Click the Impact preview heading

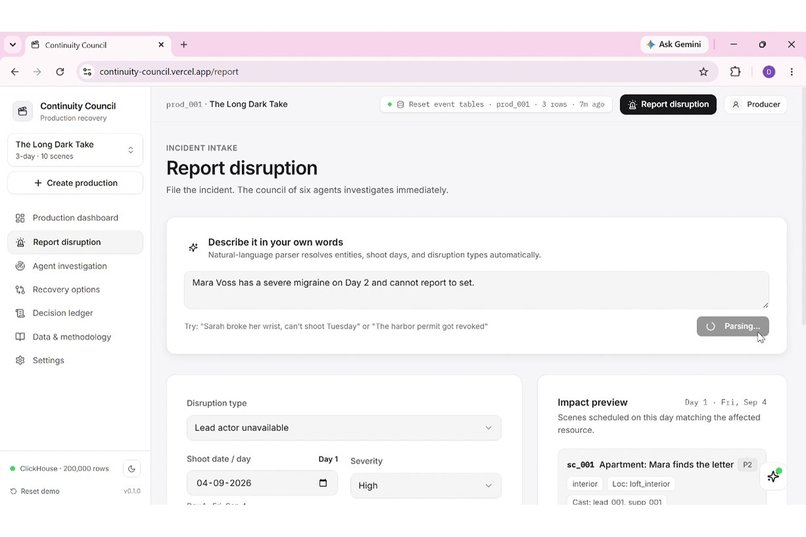tap(592, 402)
